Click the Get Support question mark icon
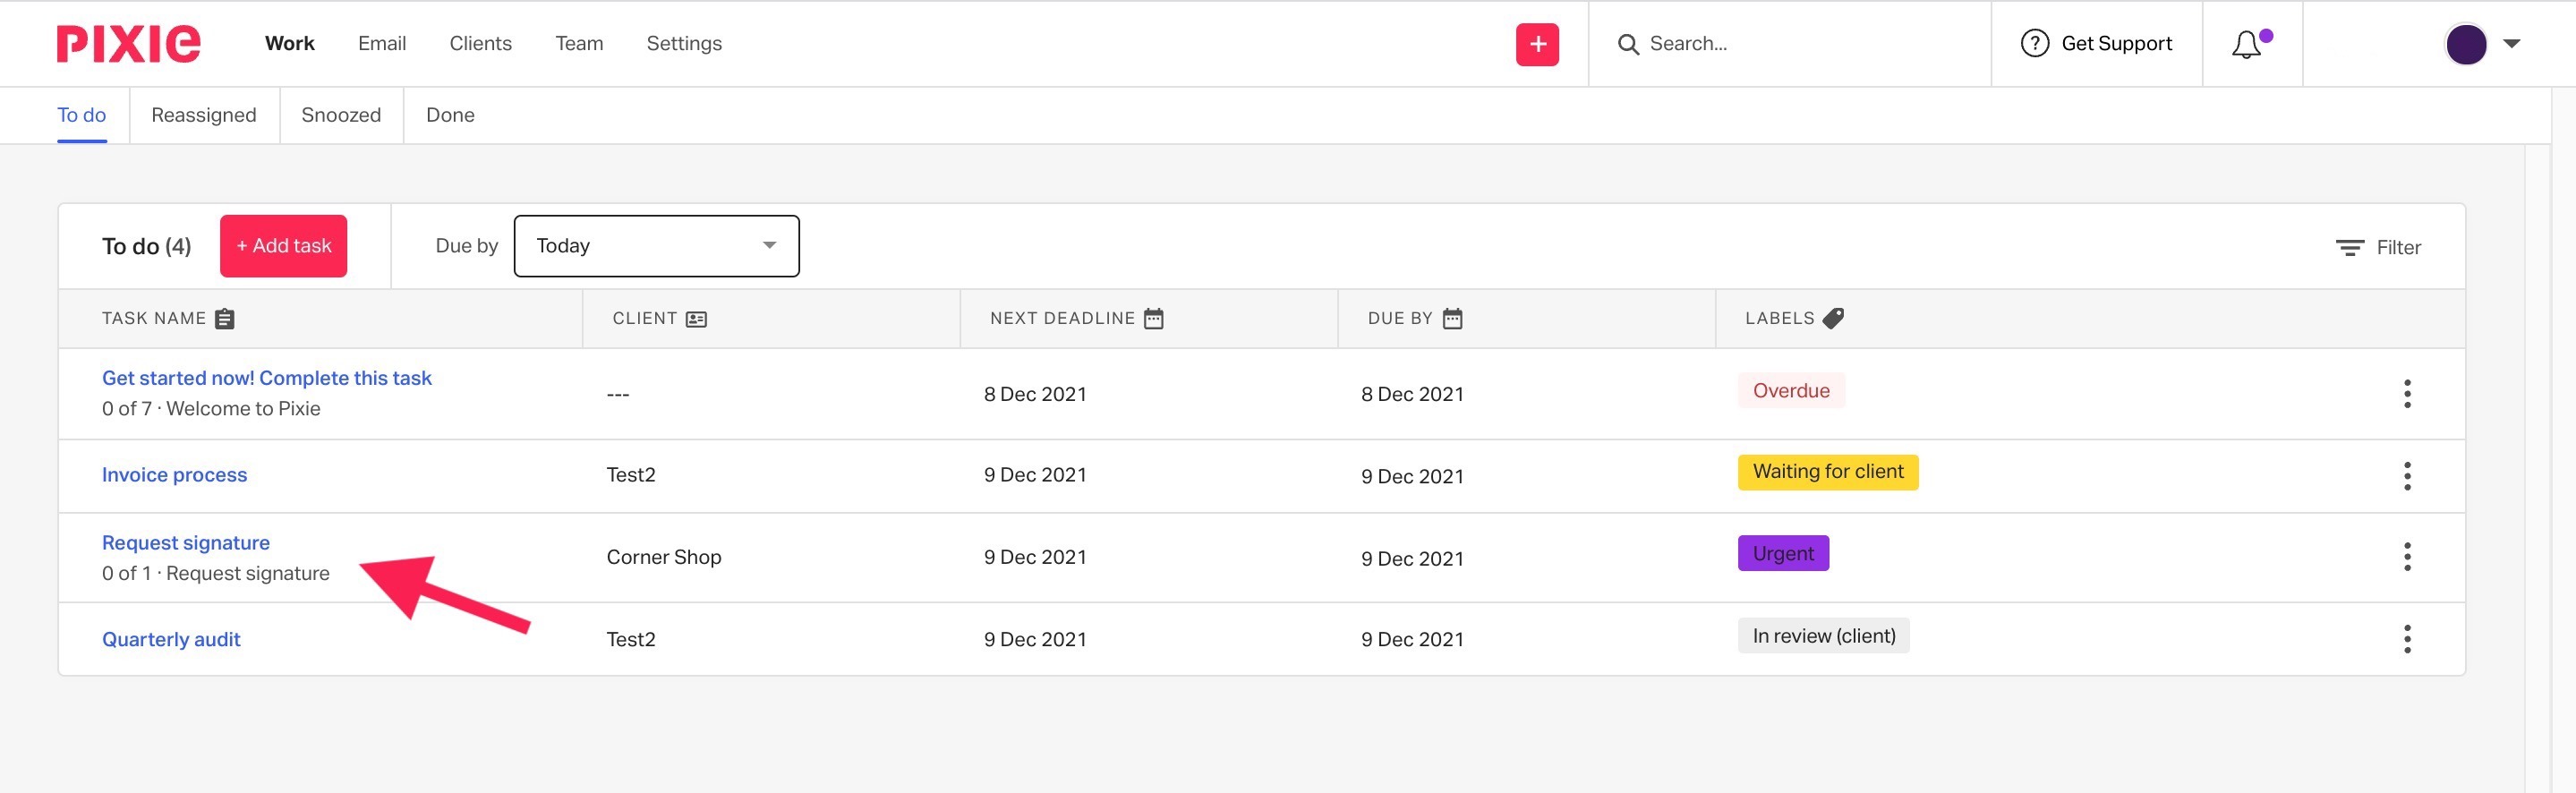2576x793 pixels. (2034, 43)
